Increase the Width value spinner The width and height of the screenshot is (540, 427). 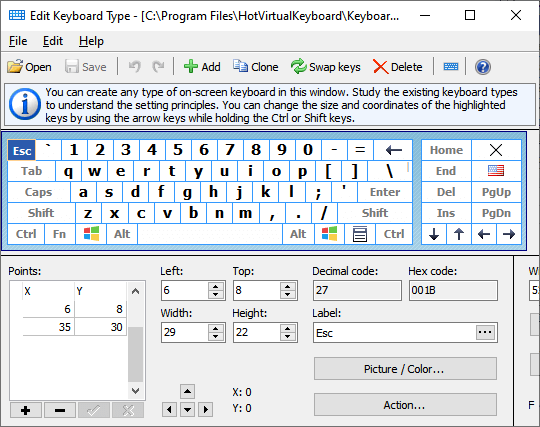click(216, 329)
